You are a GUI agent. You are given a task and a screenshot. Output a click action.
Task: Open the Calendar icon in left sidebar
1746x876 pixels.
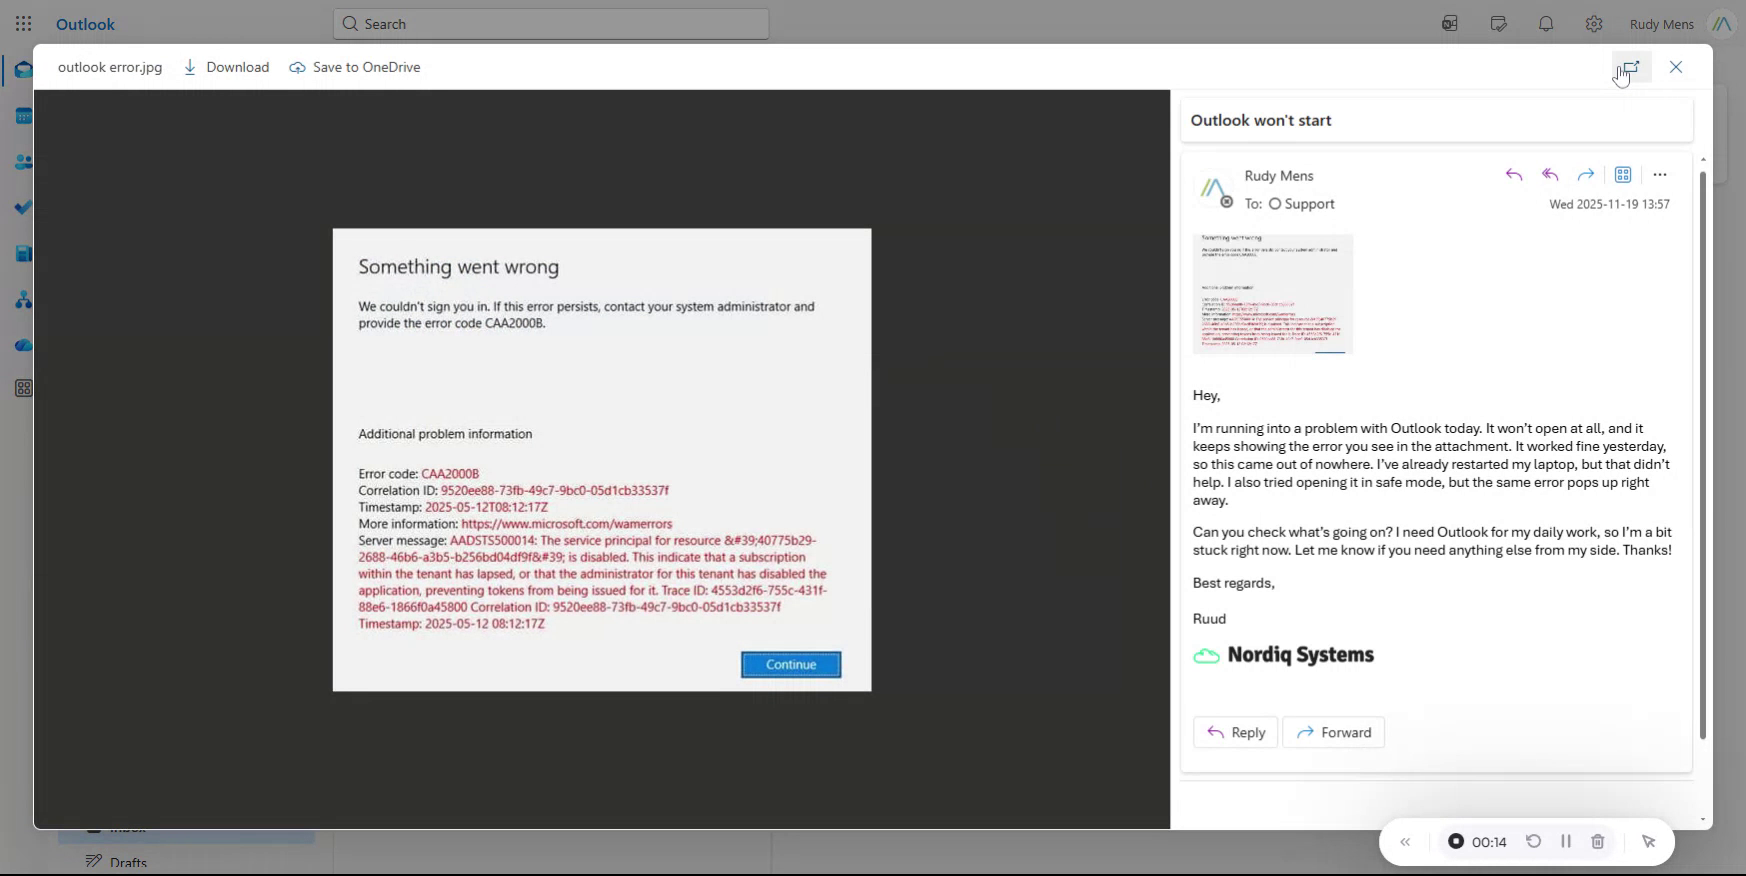(x=23, y=116)
